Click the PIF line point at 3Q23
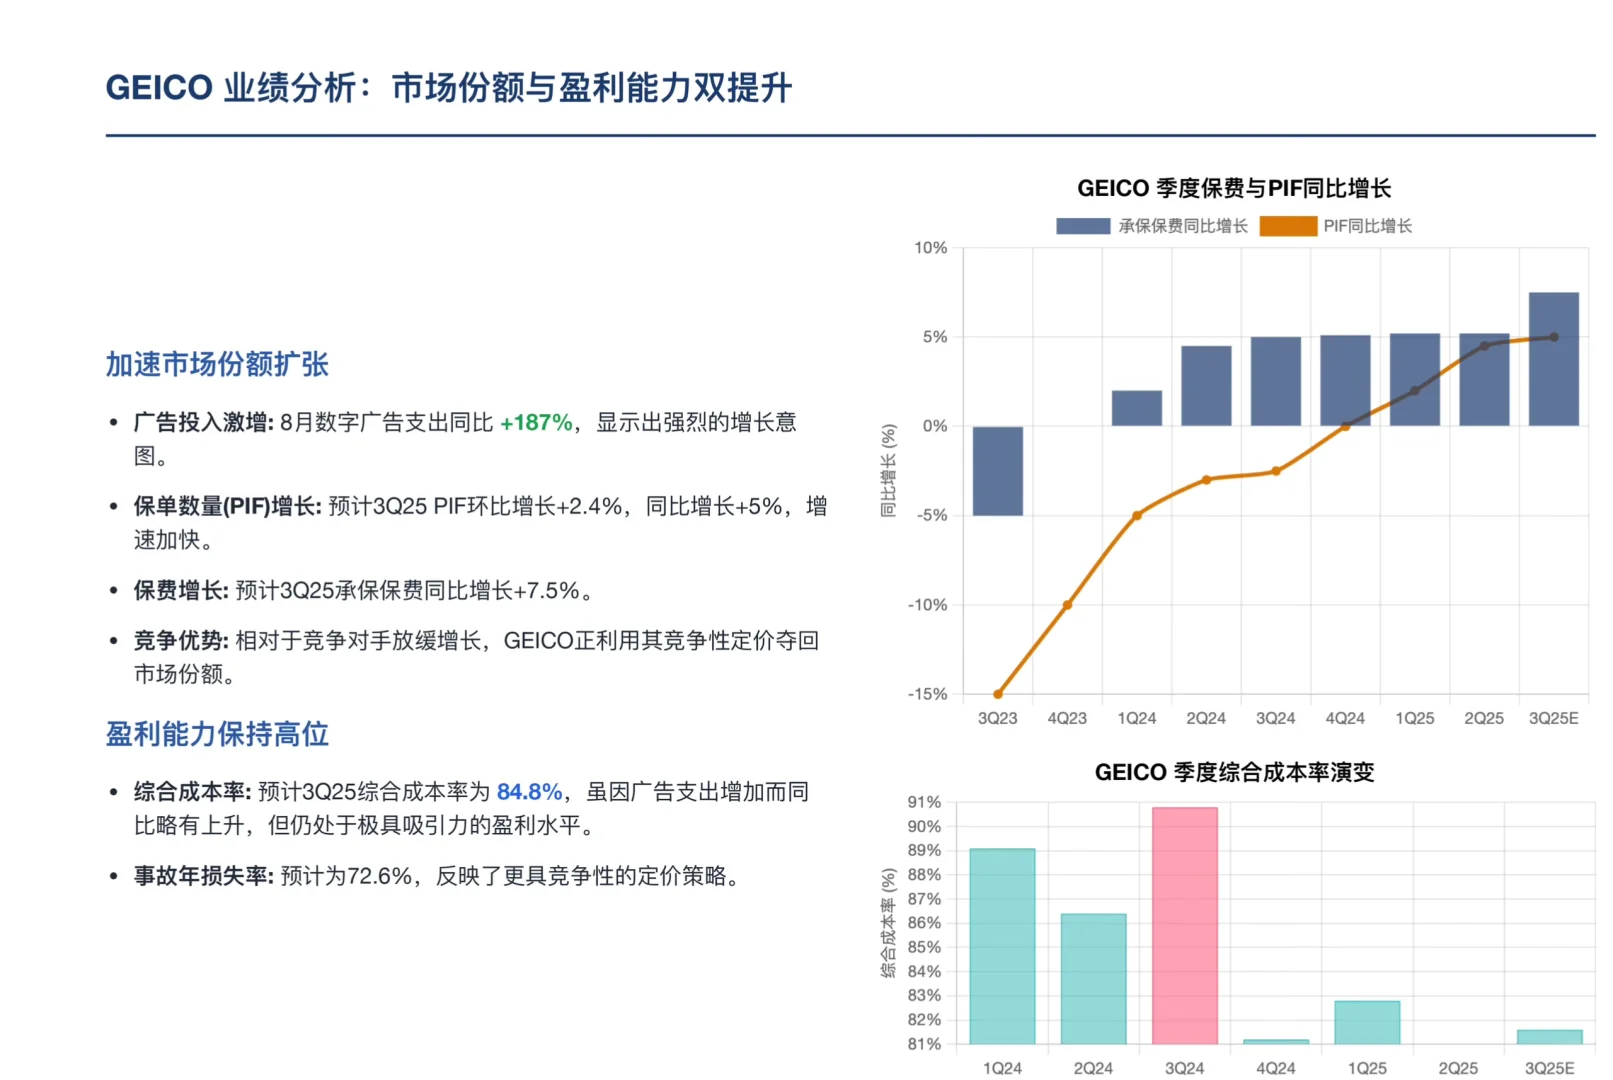This screenshot has height=1080, width=1613. click(x=998, y=694)
